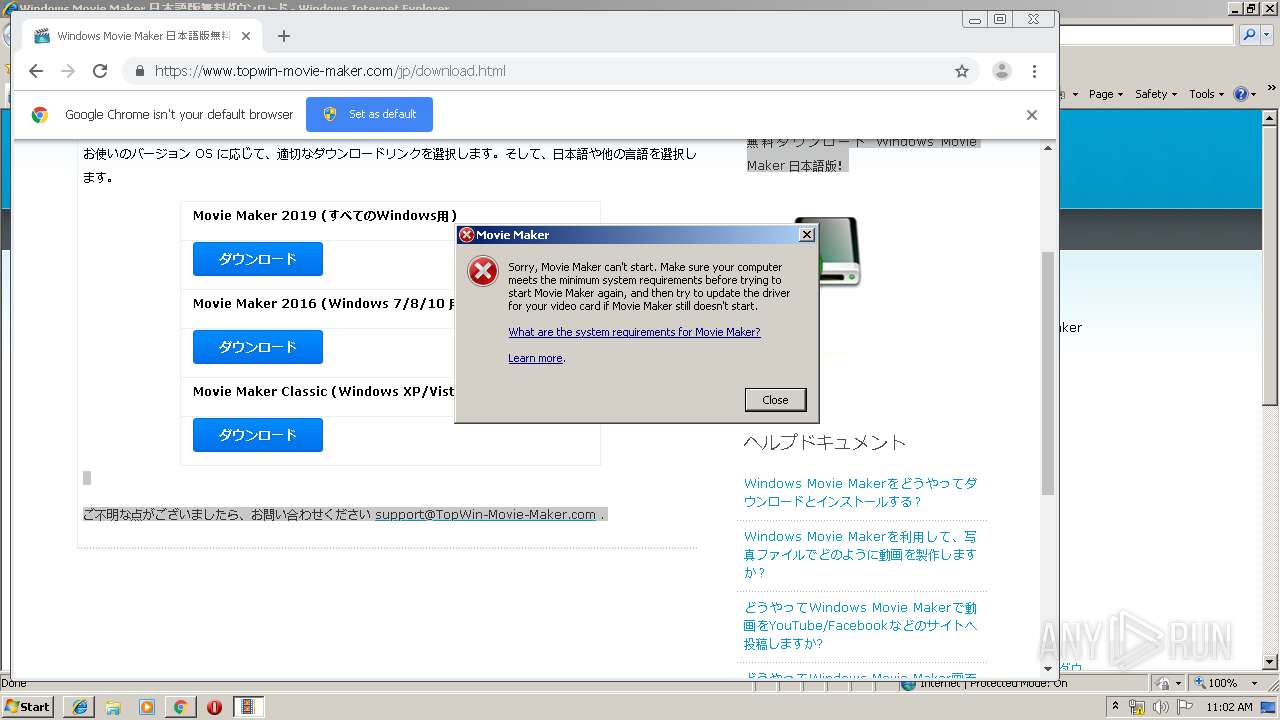Image resolution: width=1280 pixels, height=720 pixels.
Task: Show hidden system tray icons
Action: click(x=1116, y=707)
